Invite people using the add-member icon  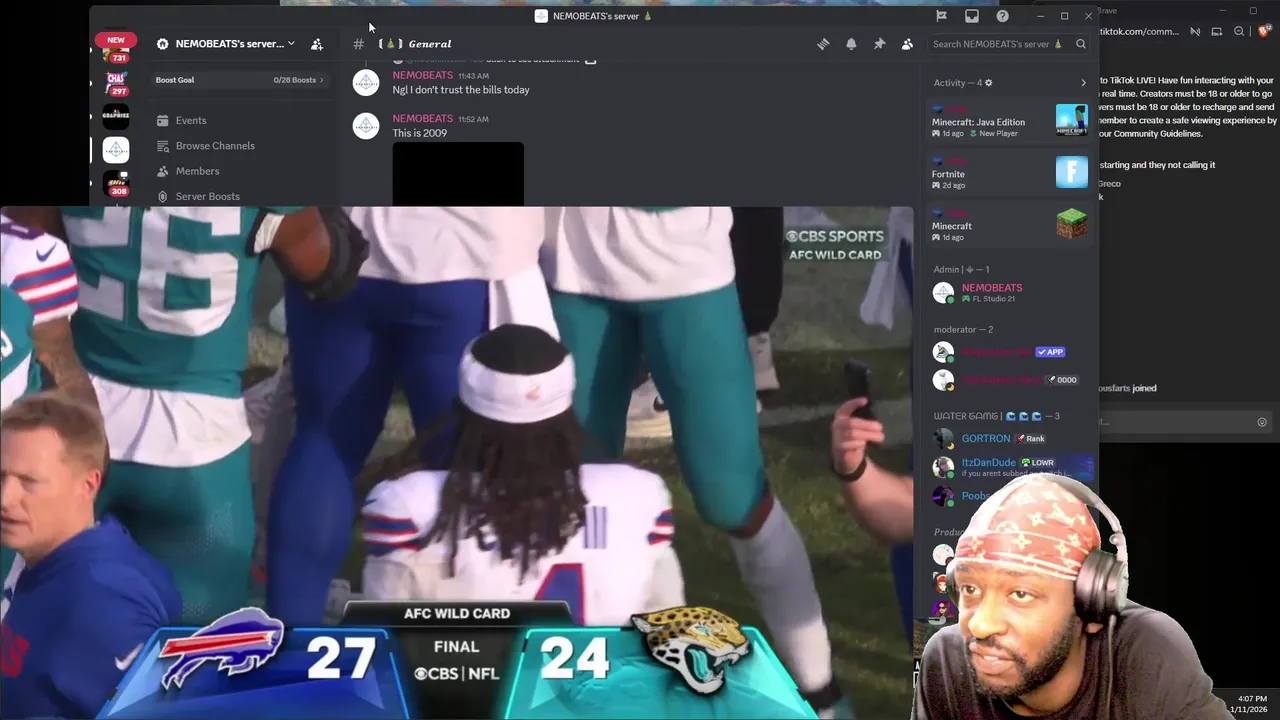(x=317, y=44)
